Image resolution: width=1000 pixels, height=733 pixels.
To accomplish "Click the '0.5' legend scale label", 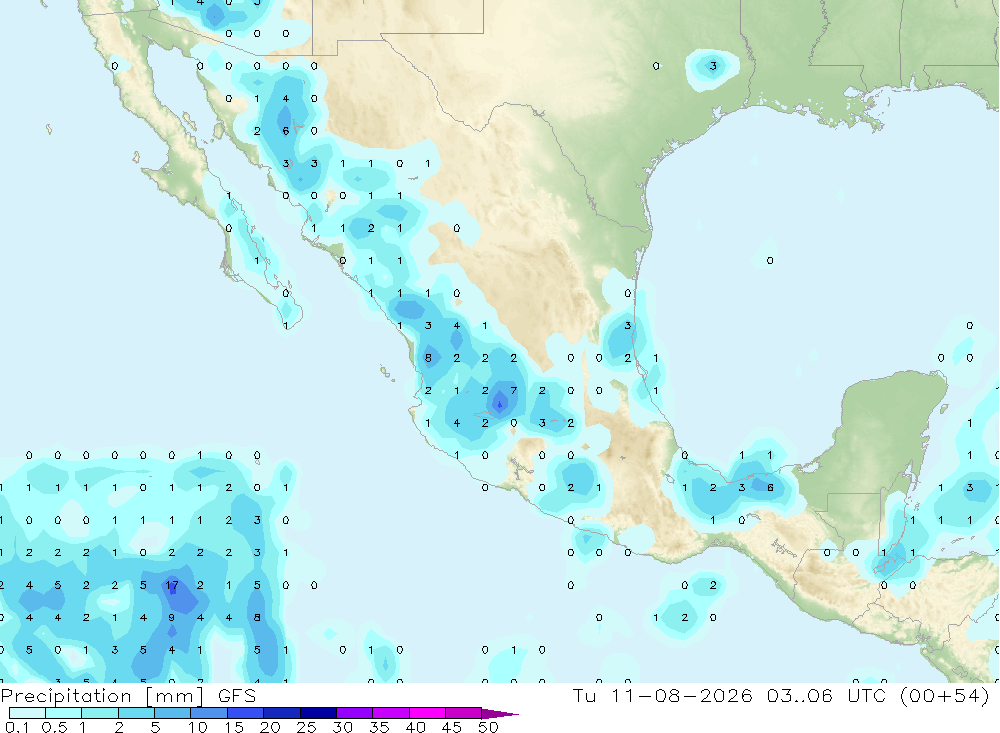I will point(54,727).
